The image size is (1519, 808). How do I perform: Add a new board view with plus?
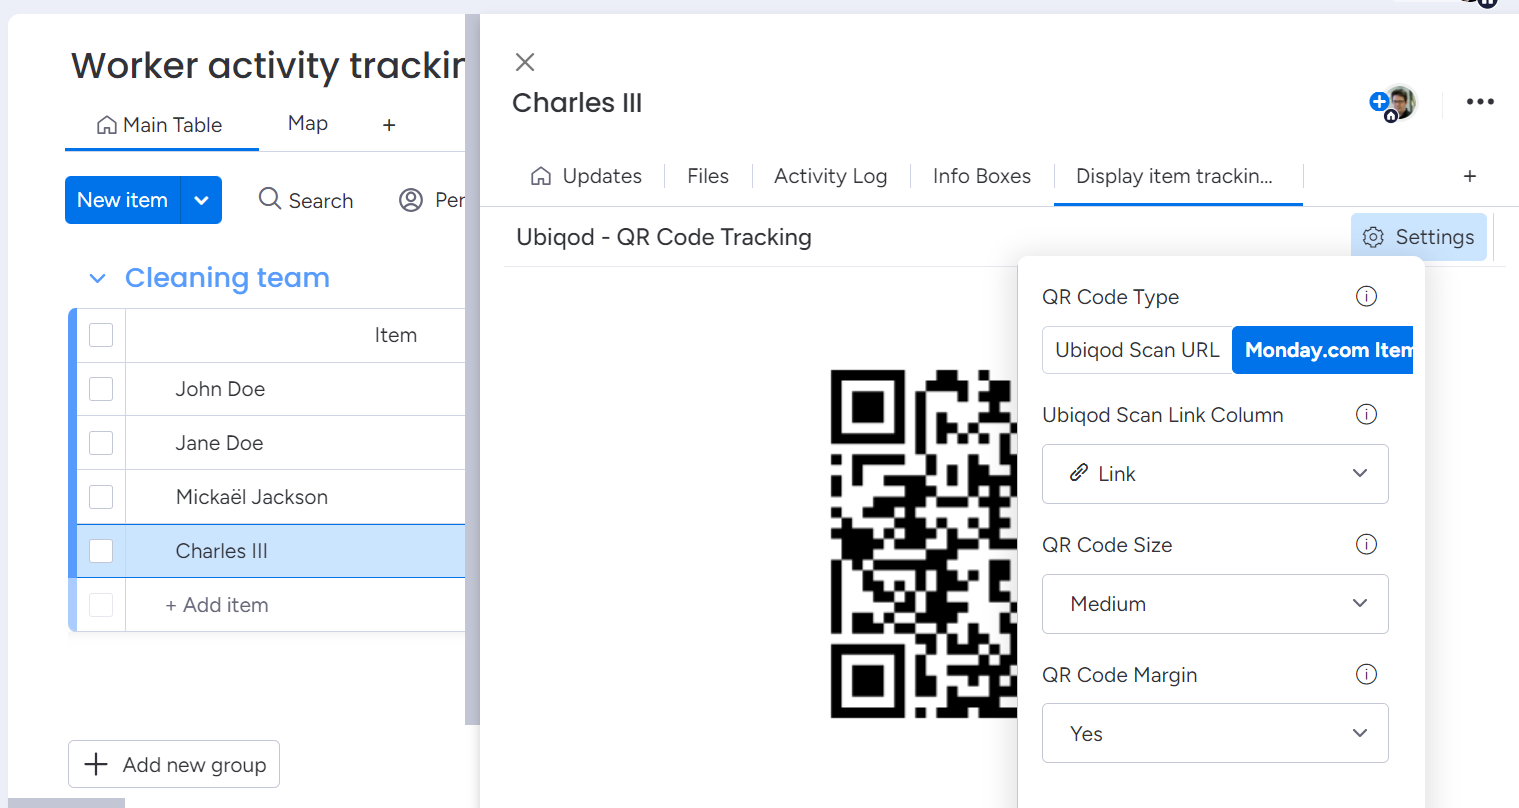(x=389, y=125)
